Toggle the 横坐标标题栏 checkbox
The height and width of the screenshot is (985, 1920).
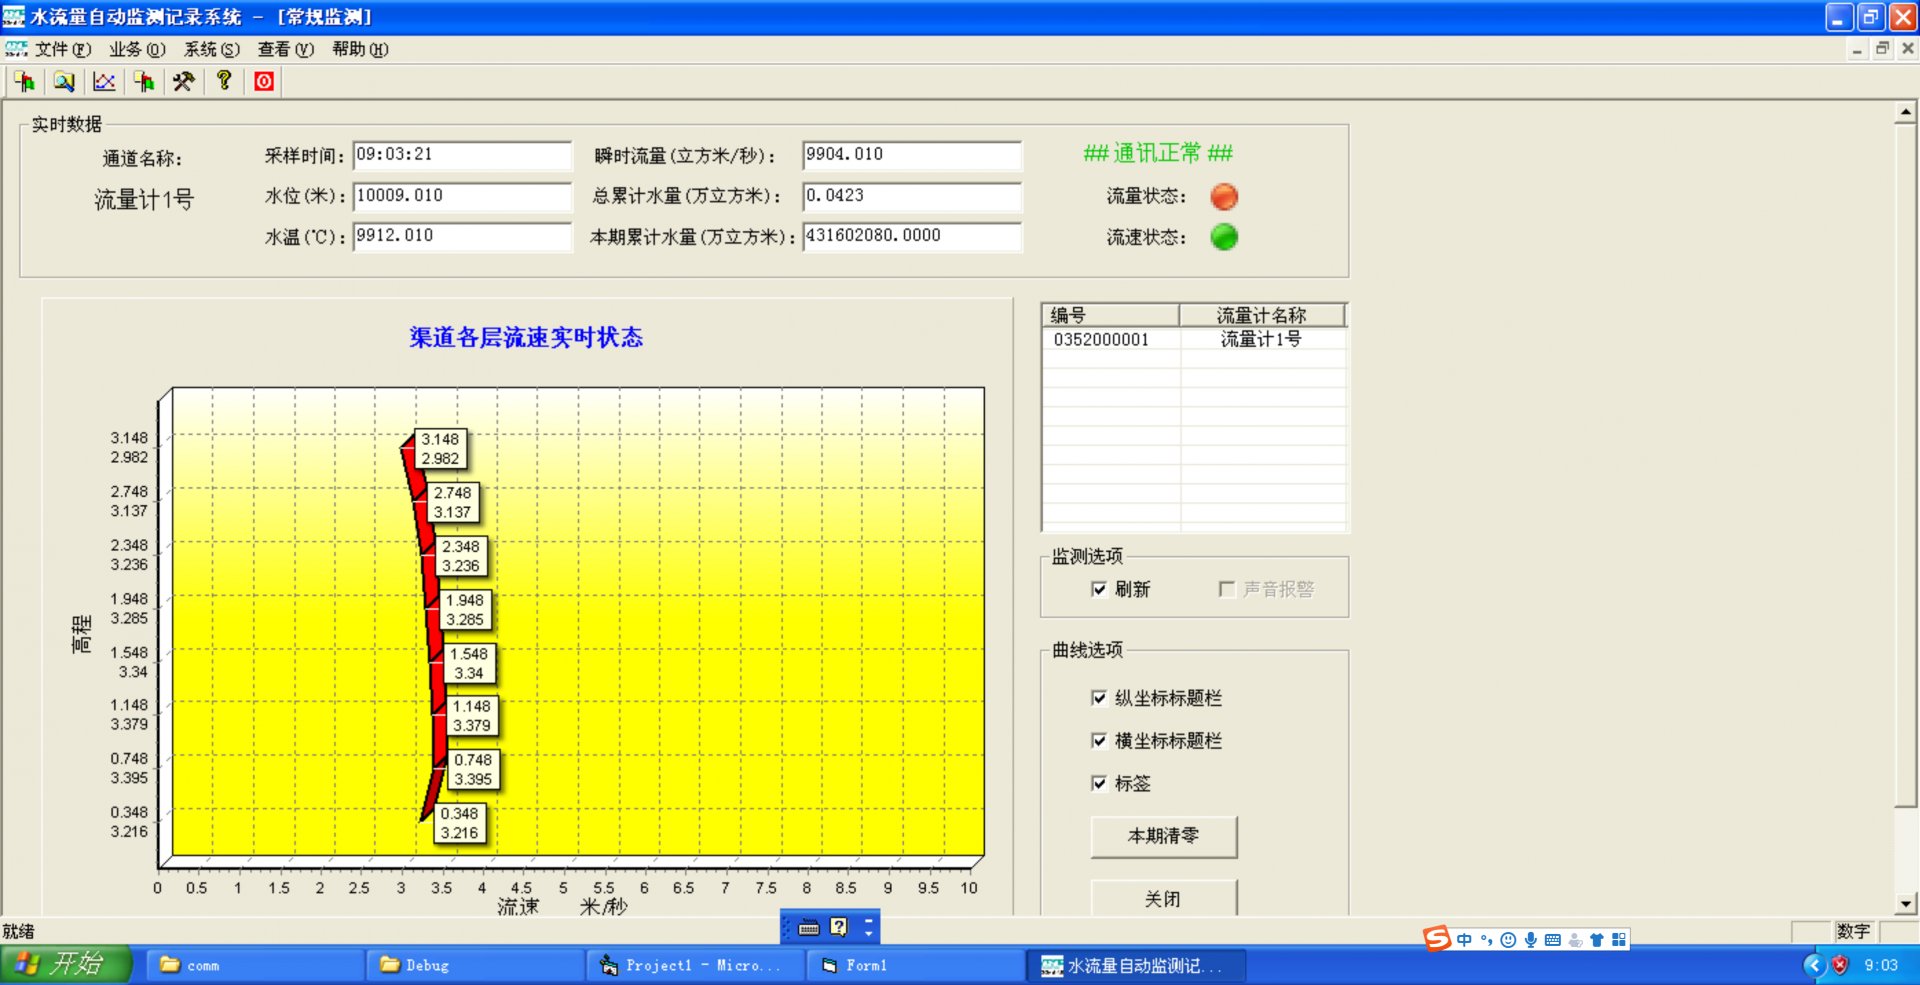1099,741
